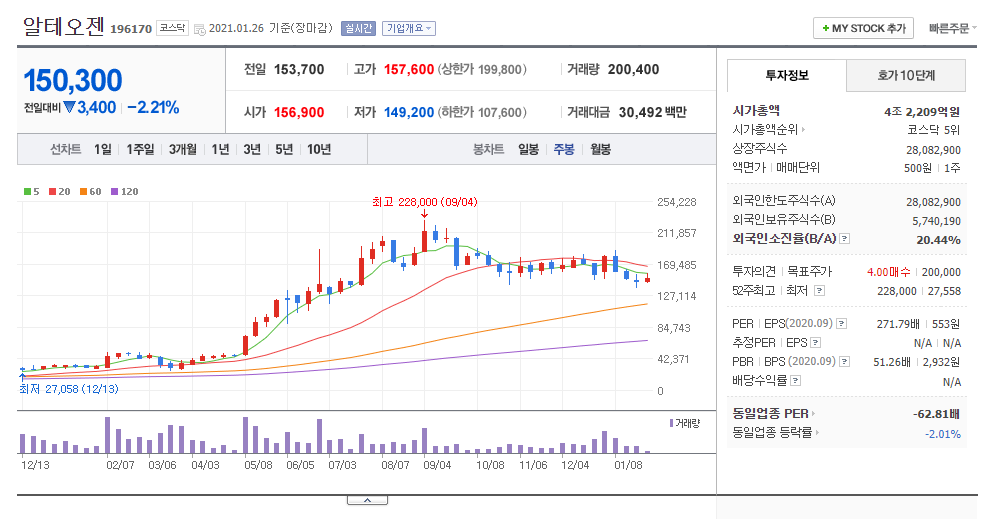Click the 실시간 badge button
995x519 pixels.
point(359,29)
